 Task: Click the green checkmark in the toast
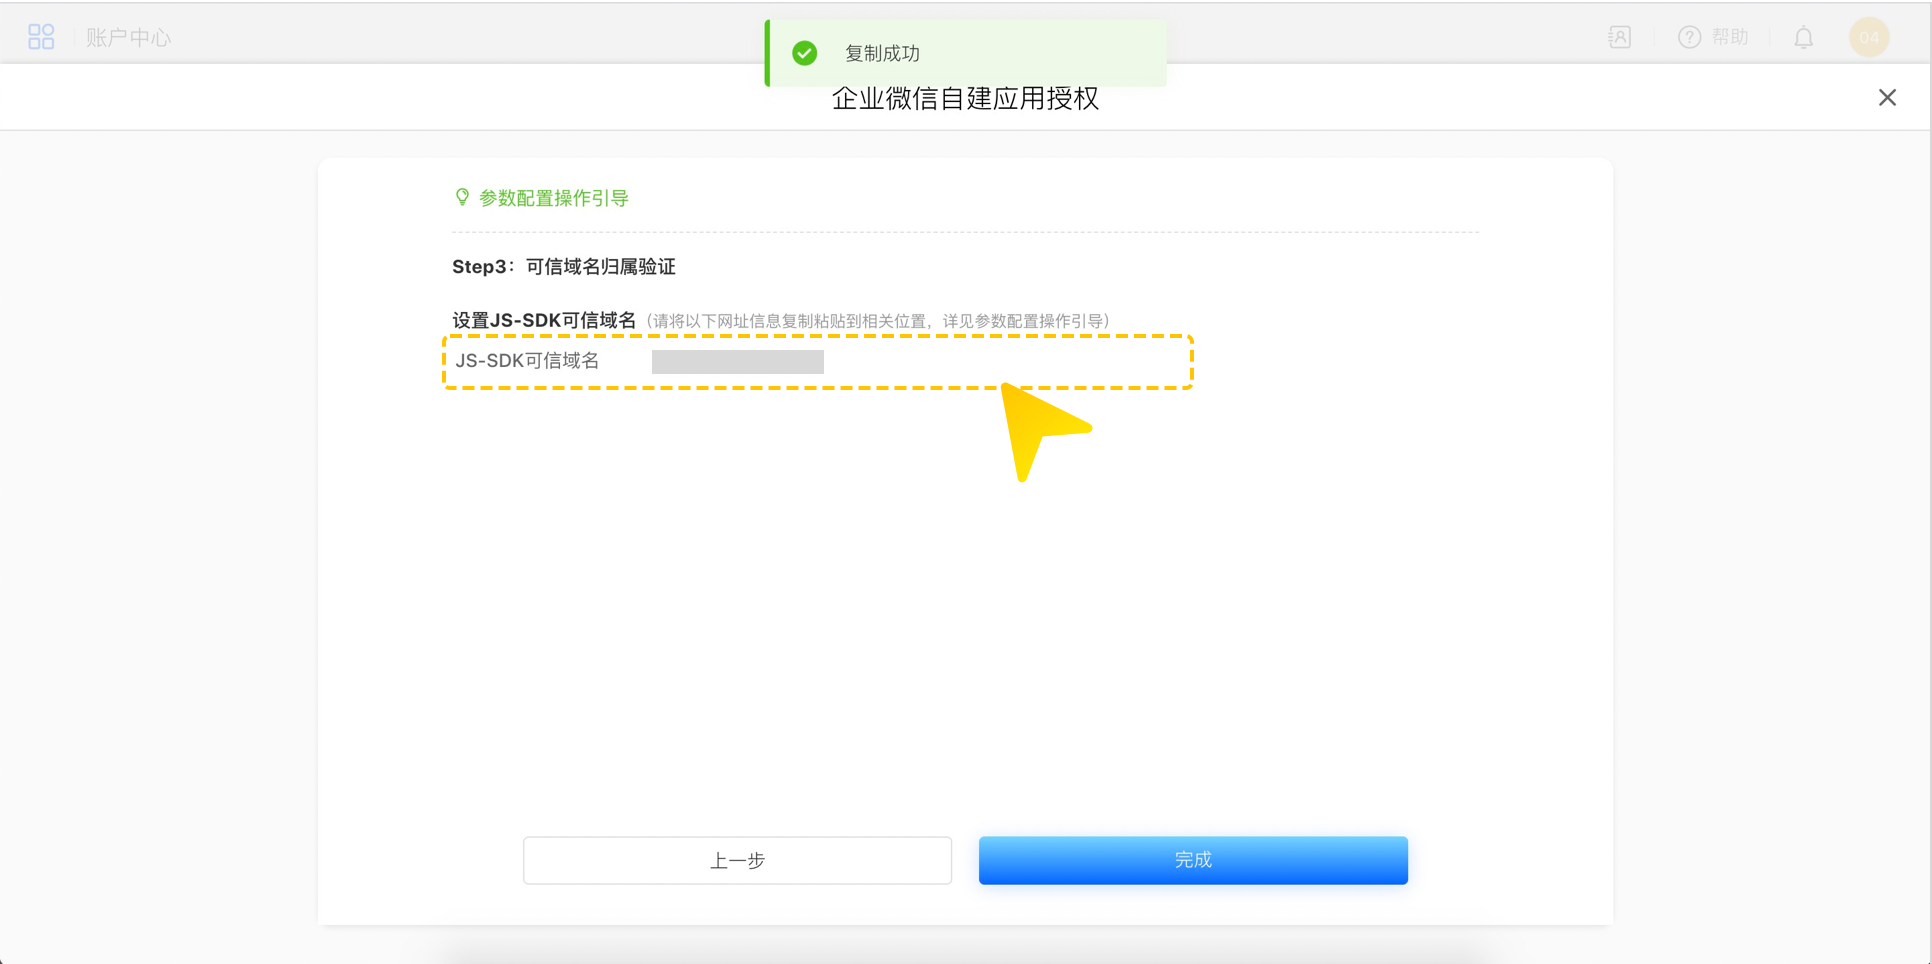click(804, 53)
